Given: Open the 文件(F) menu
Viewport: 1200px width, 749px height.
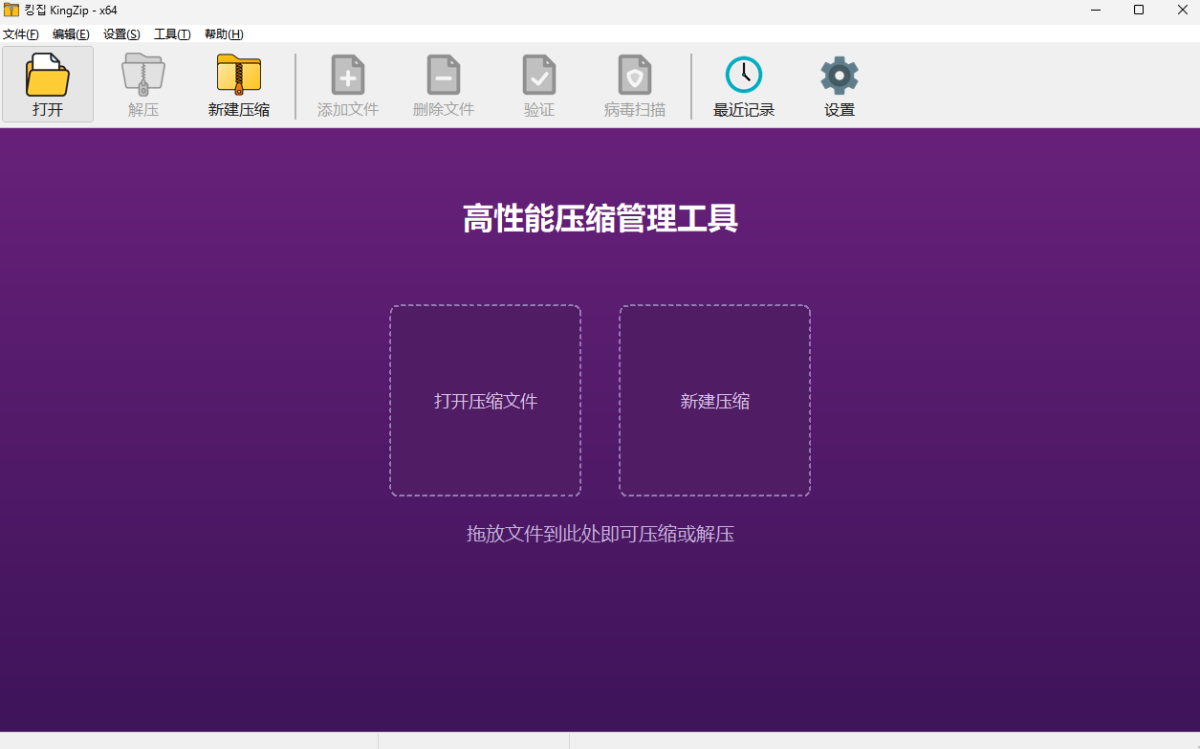Looking at the screenshot, I should point(21,34).
